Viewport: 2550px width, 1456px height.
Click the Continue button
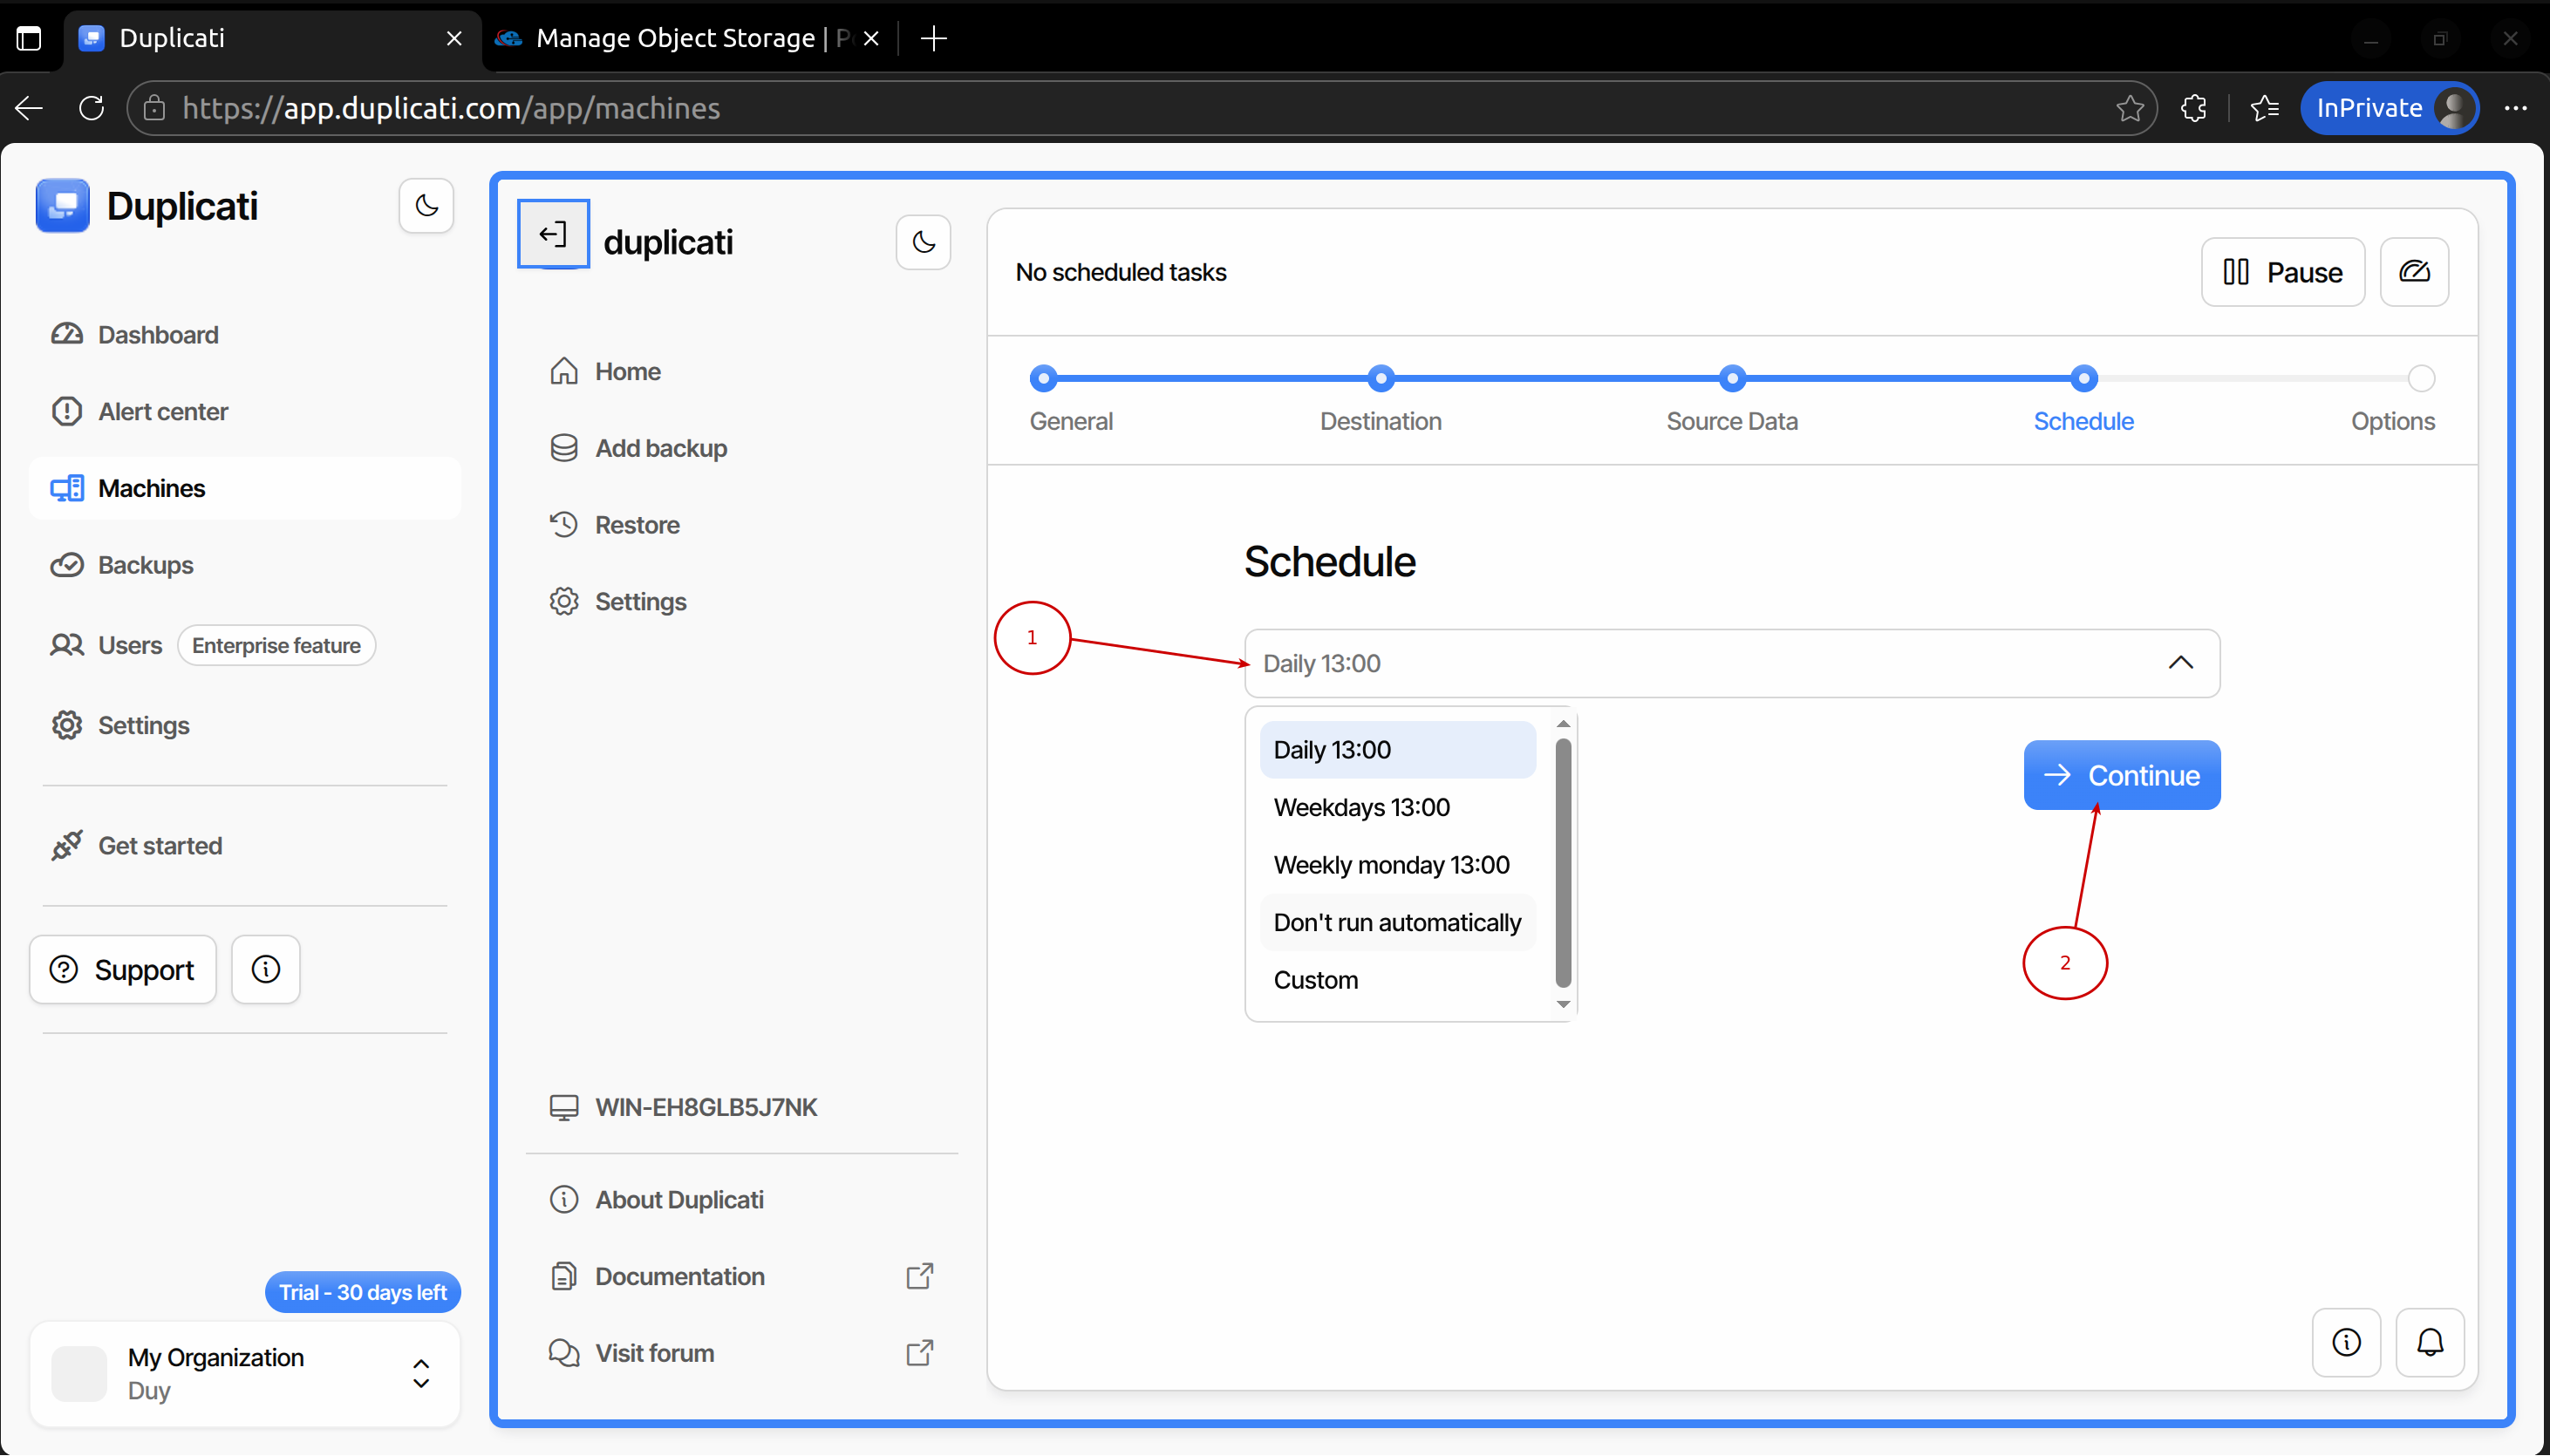[x=2121, y=775]
